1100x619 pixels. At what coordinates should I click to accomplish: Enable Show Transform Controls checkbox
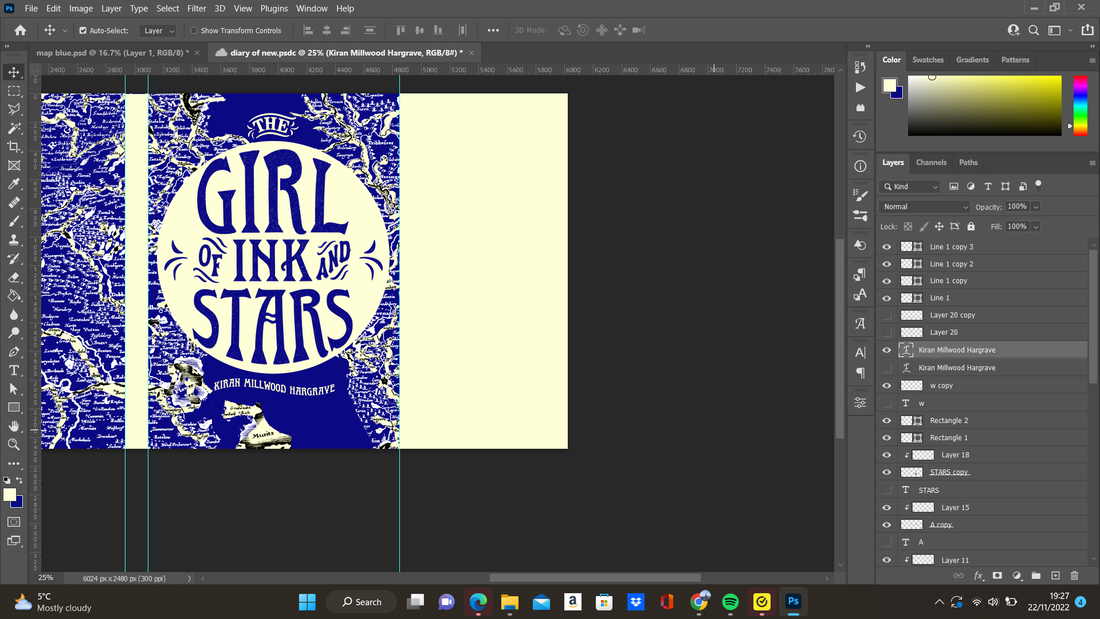tap(194, 31)
